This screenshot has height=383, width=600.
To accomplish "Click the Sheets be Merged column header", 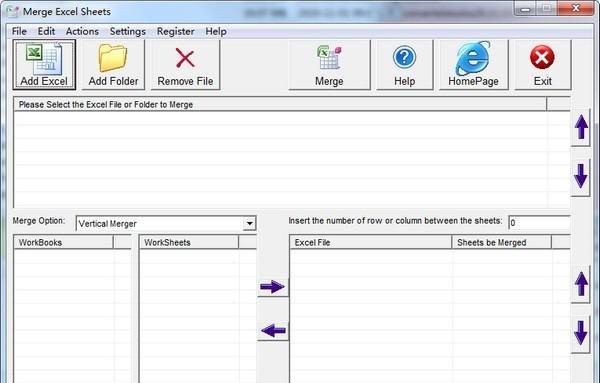I will point(502,242).
